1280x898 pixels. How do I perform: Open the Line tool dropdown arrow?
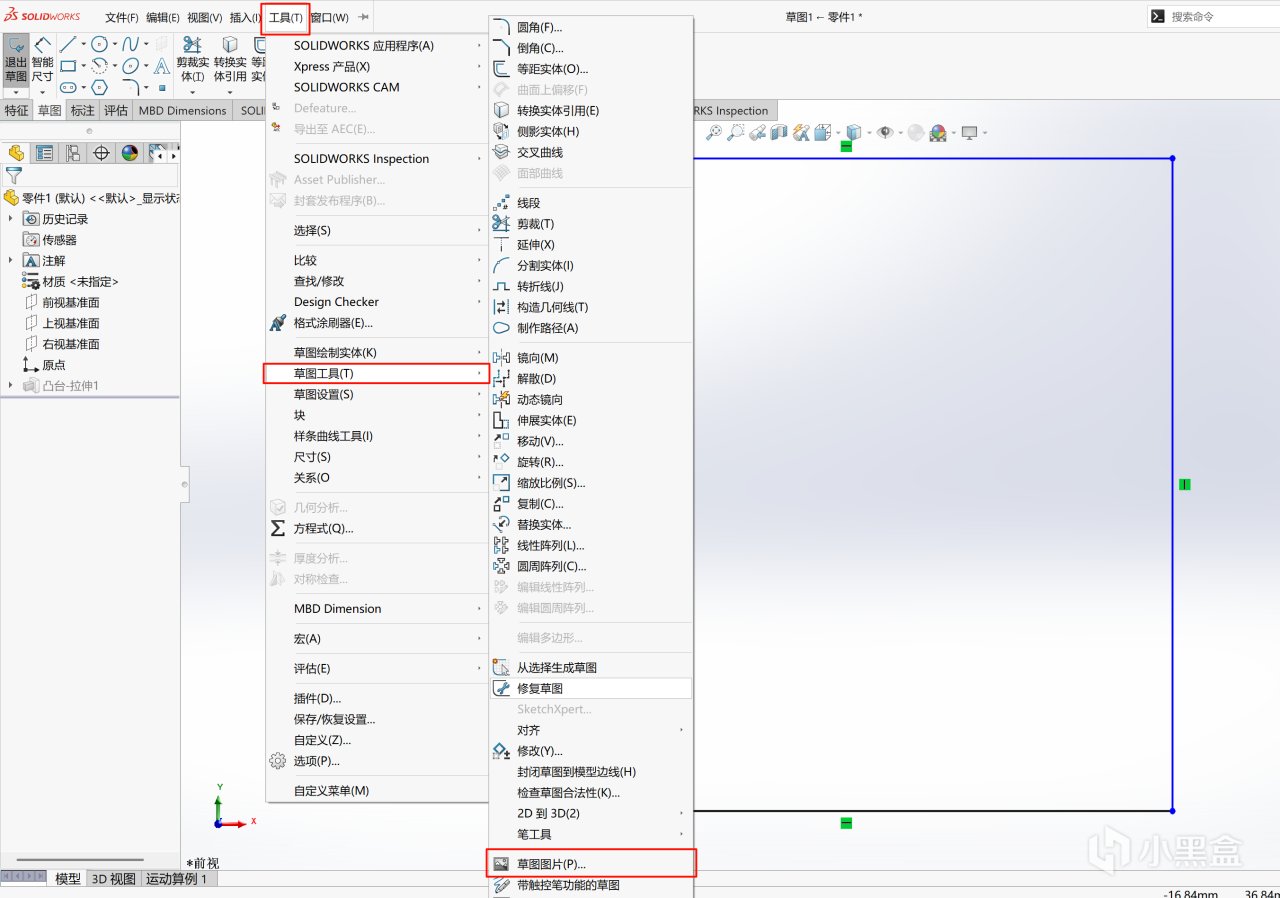(82, 44)
